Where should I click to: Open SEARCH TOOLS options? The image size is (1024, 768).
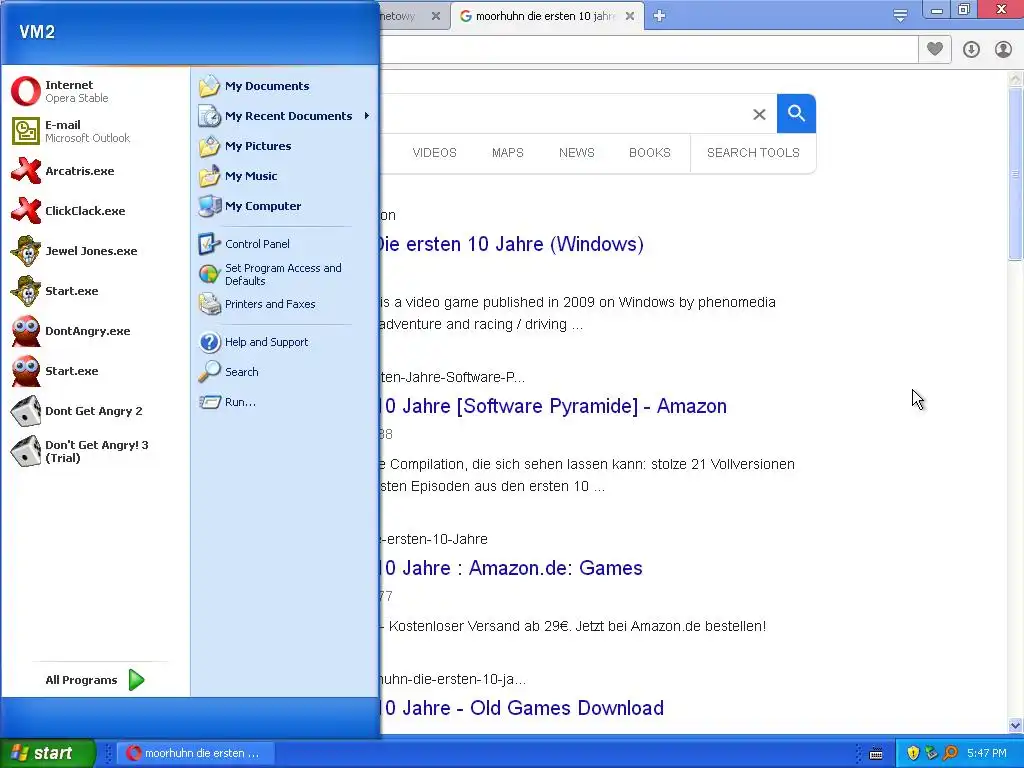tap(753, 153)
